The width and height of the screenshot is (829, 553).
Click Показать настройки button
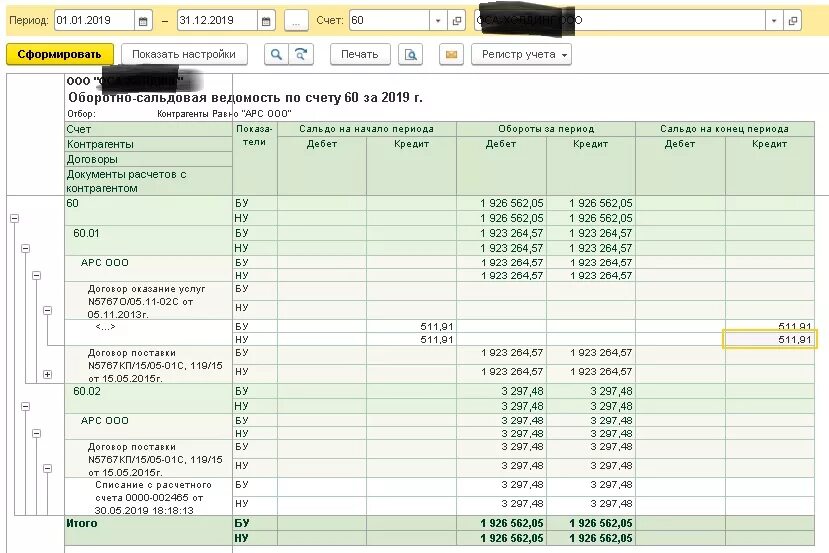coord(184,54)
